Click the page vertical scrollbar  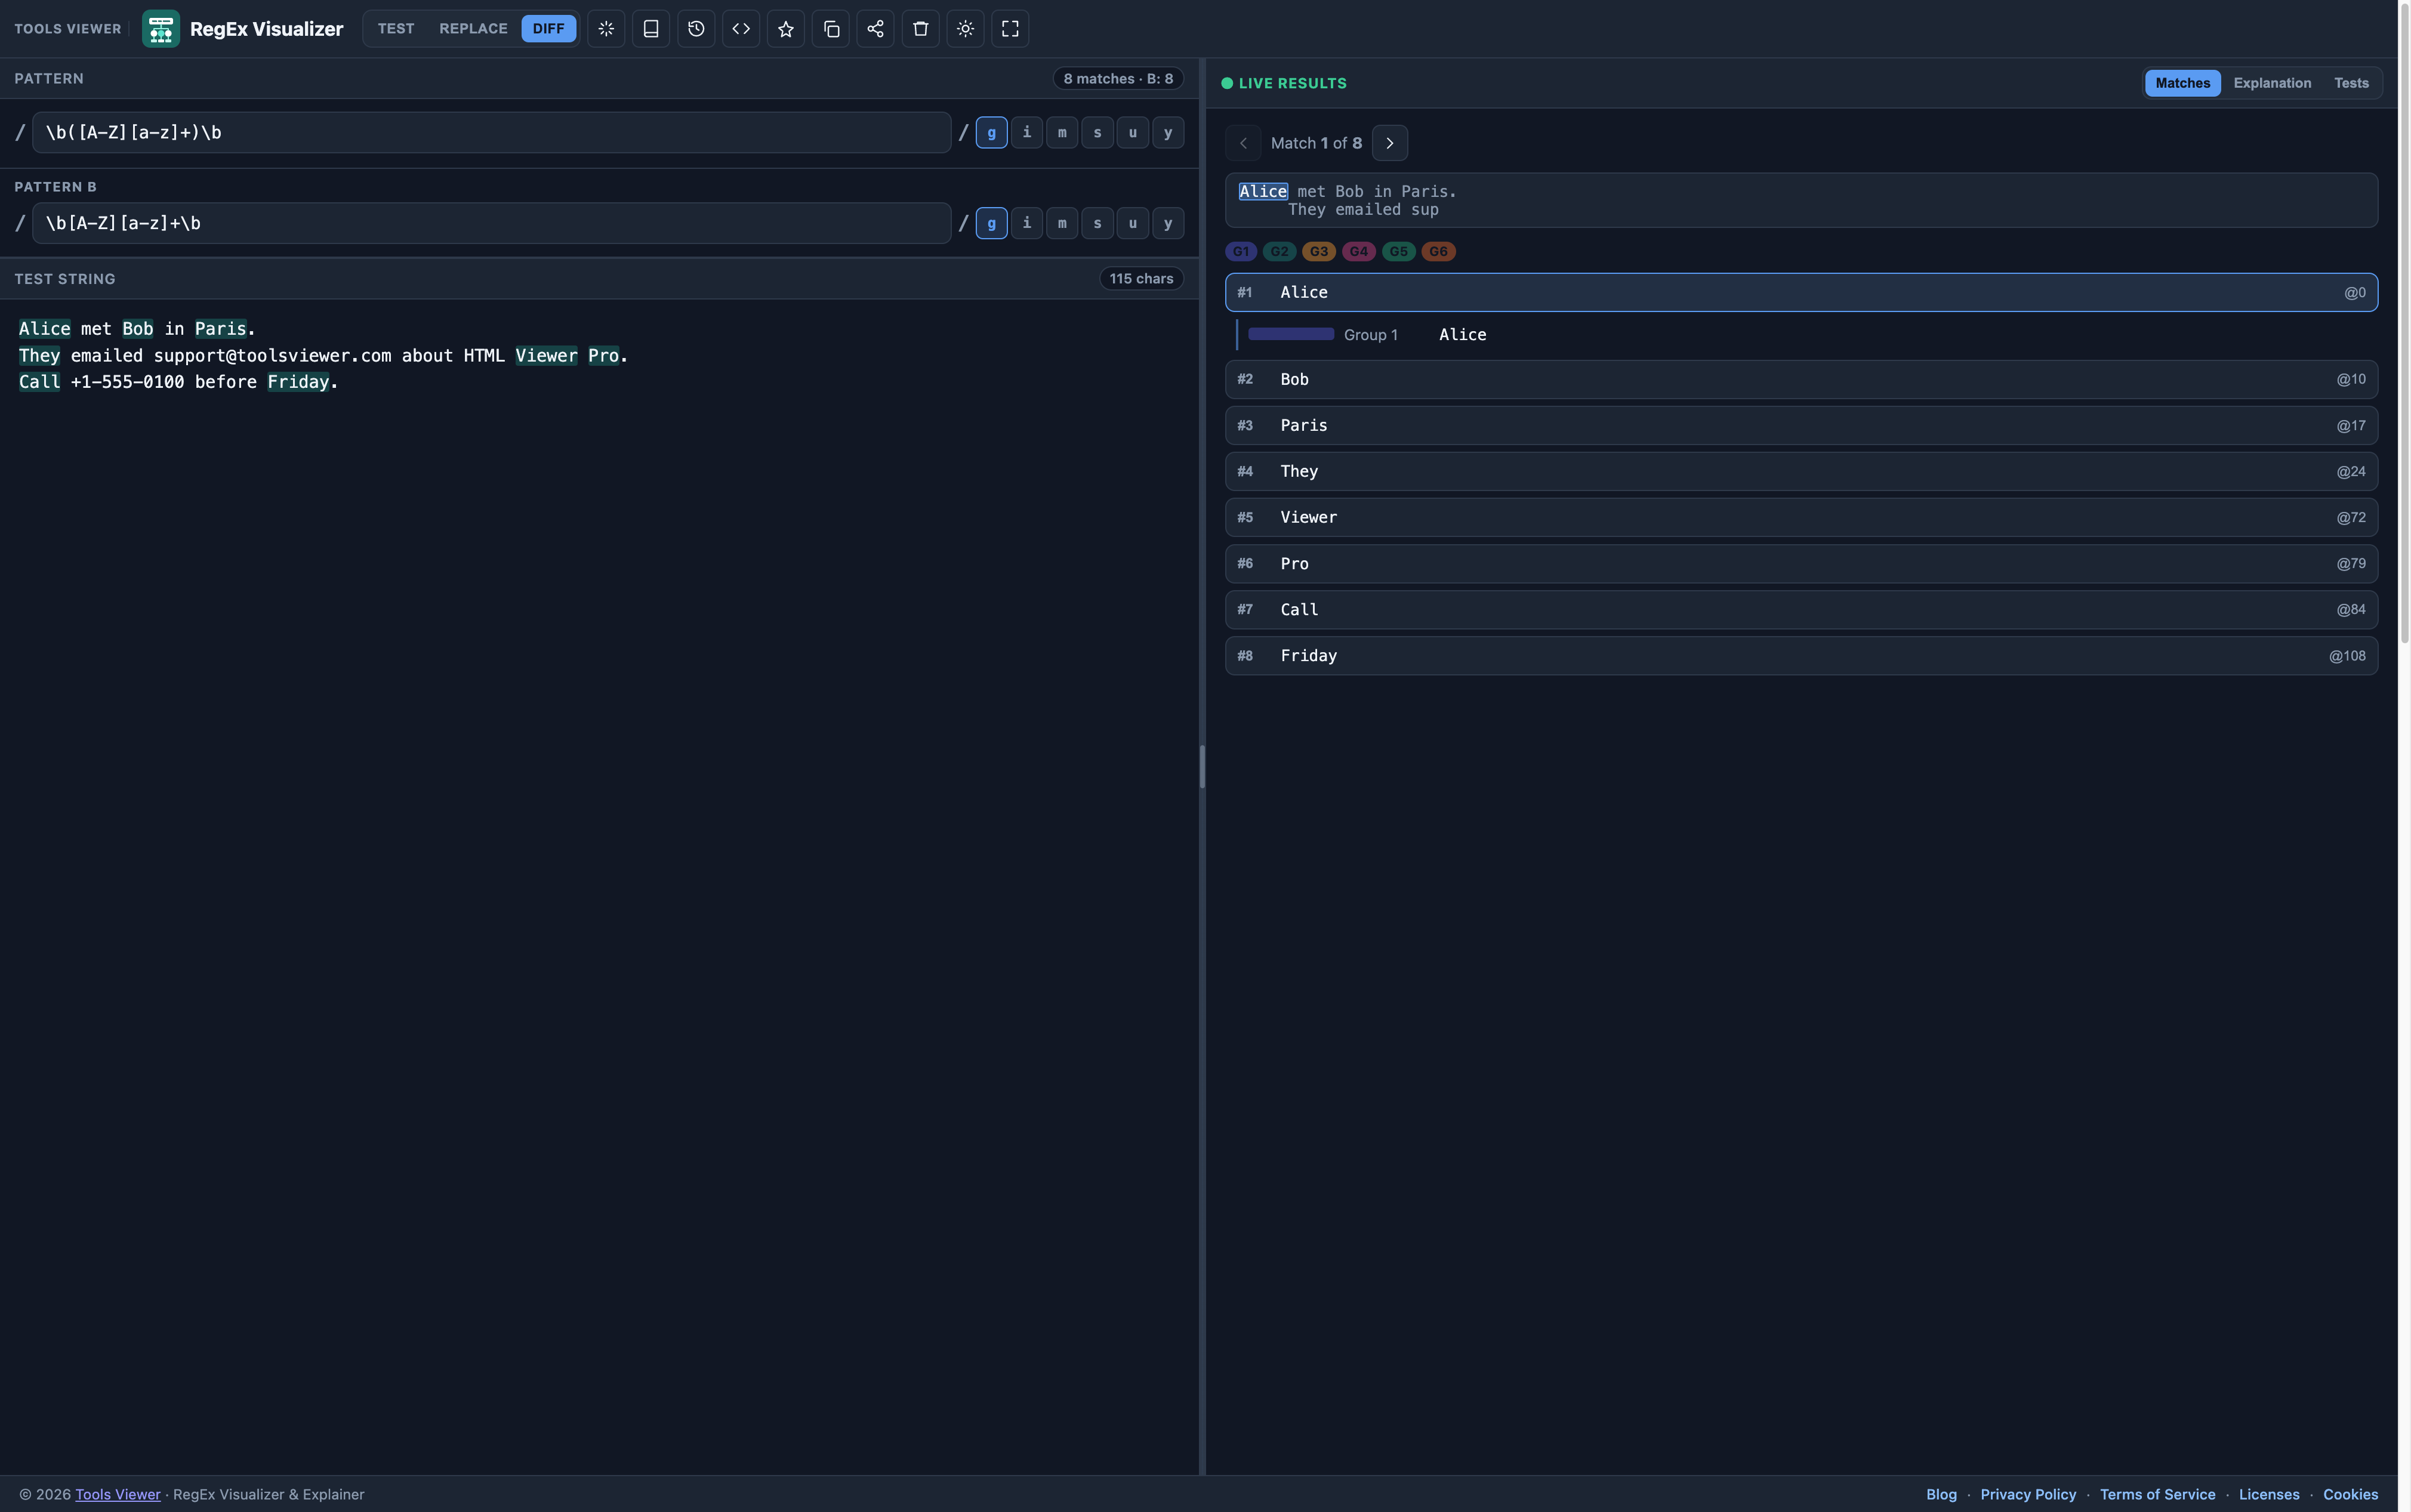(2404, 322)
